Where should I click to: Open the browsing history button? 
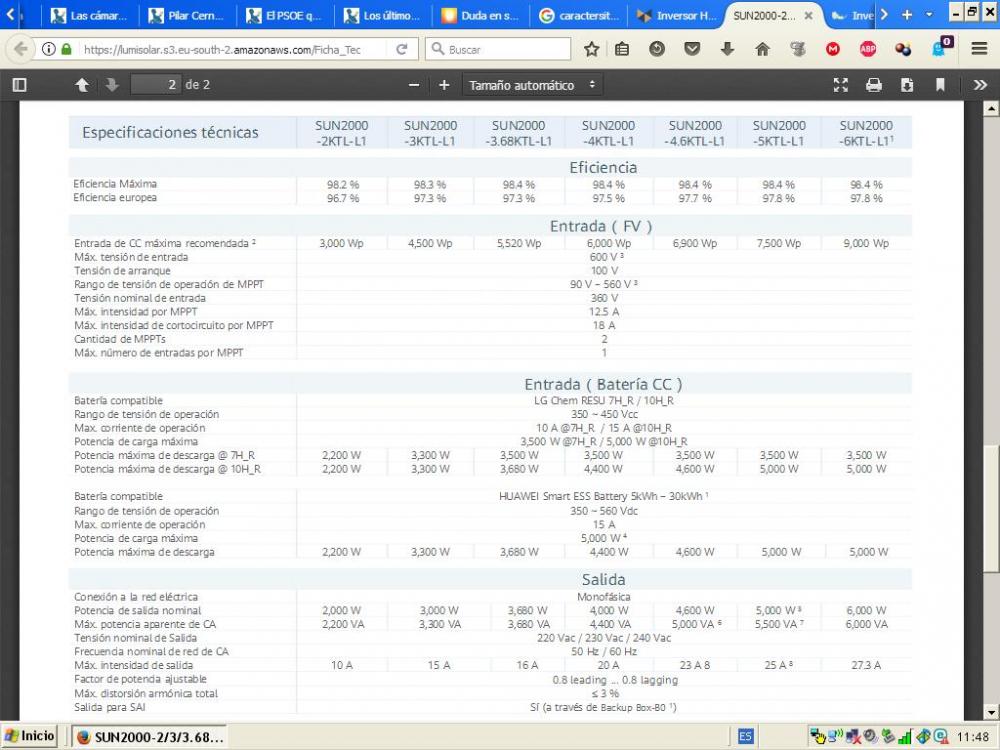[657, 48]
